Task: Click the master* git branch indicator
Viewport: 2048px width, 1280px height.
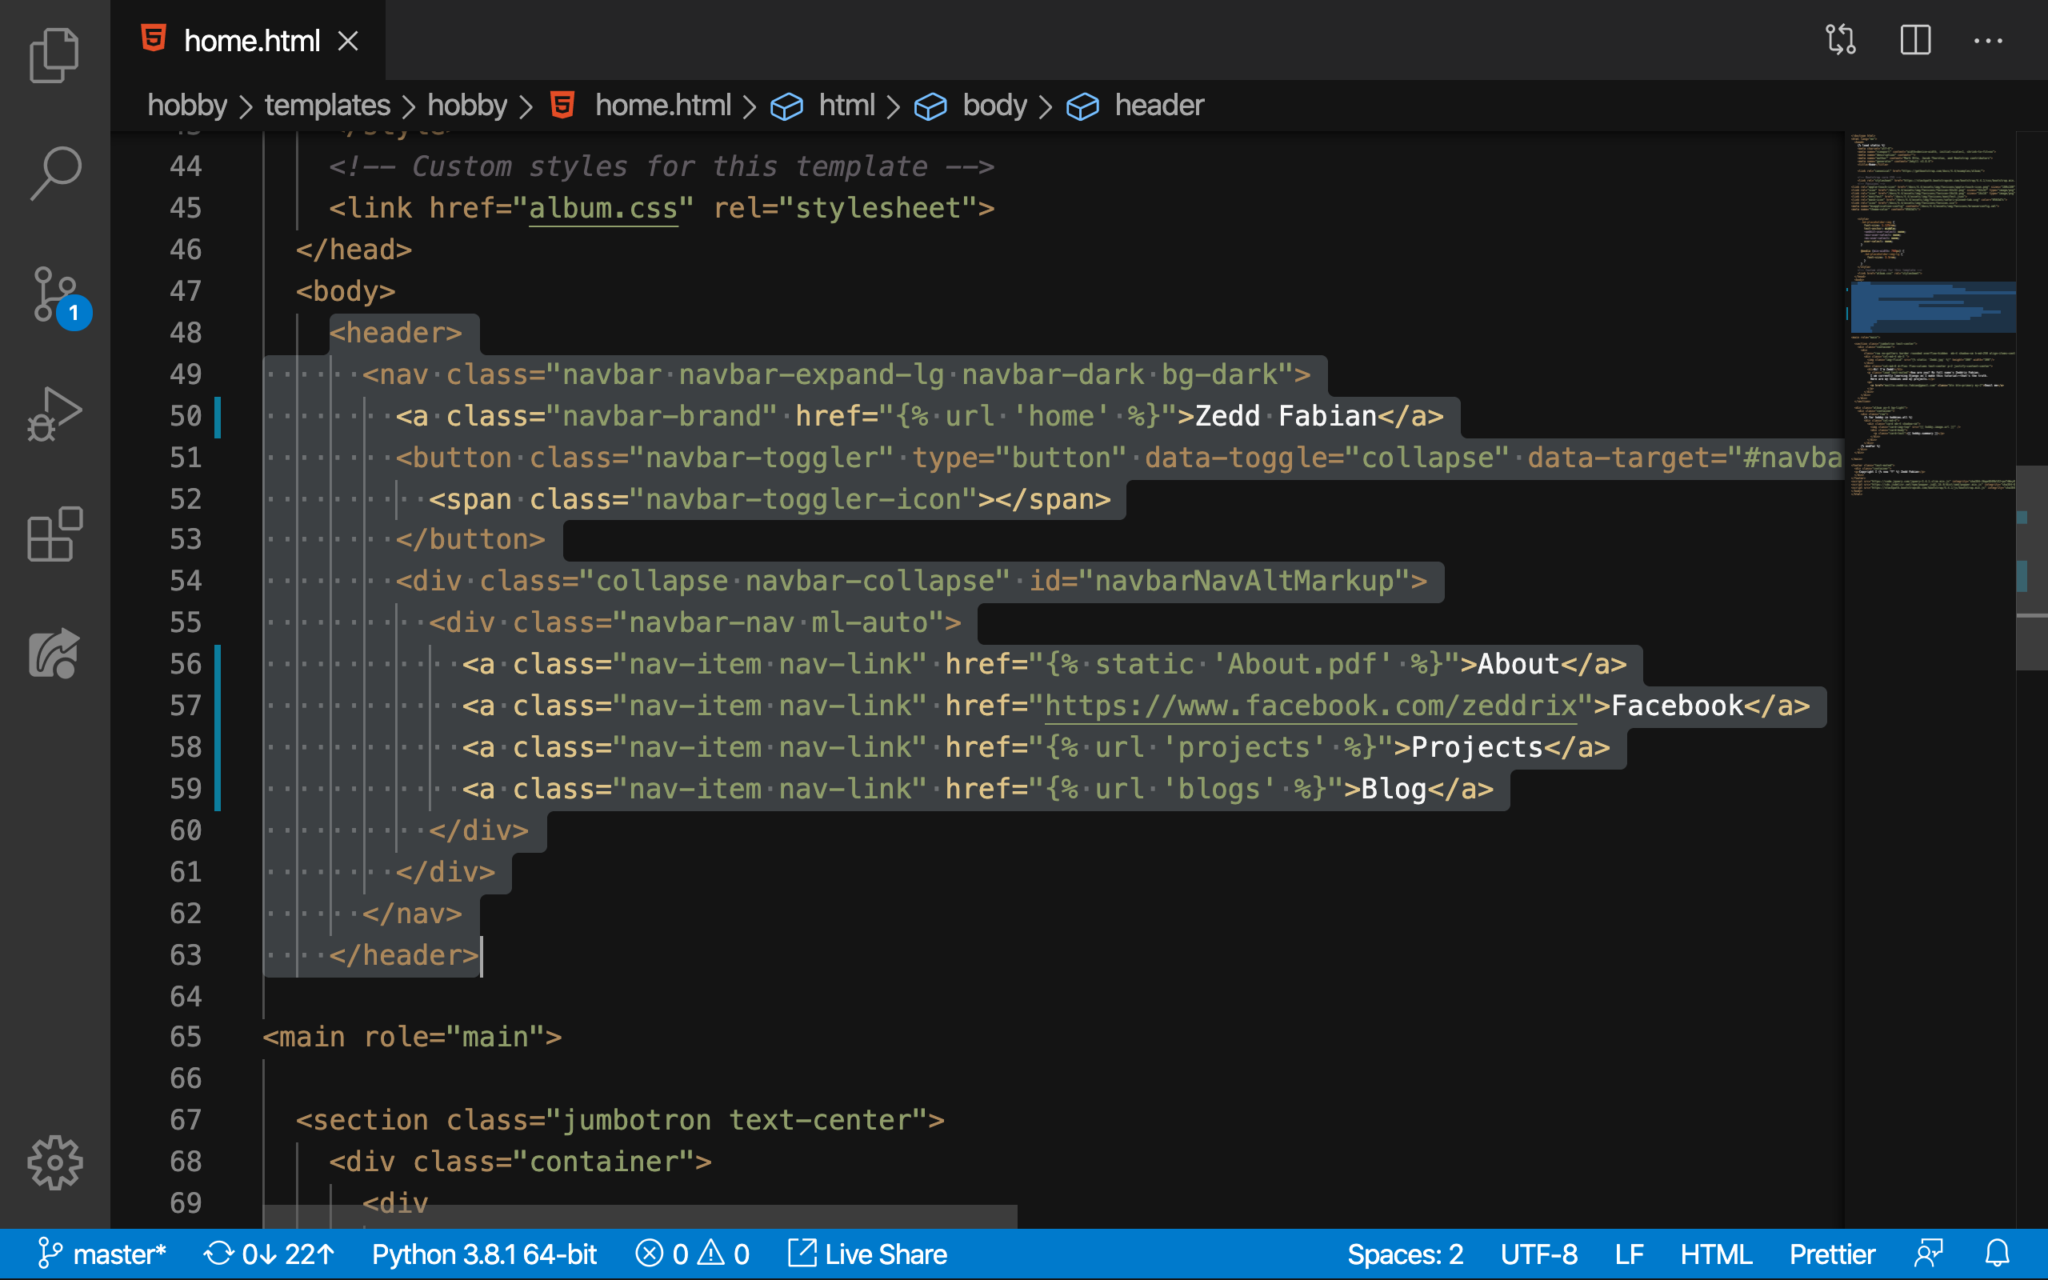Action: 101,1254
